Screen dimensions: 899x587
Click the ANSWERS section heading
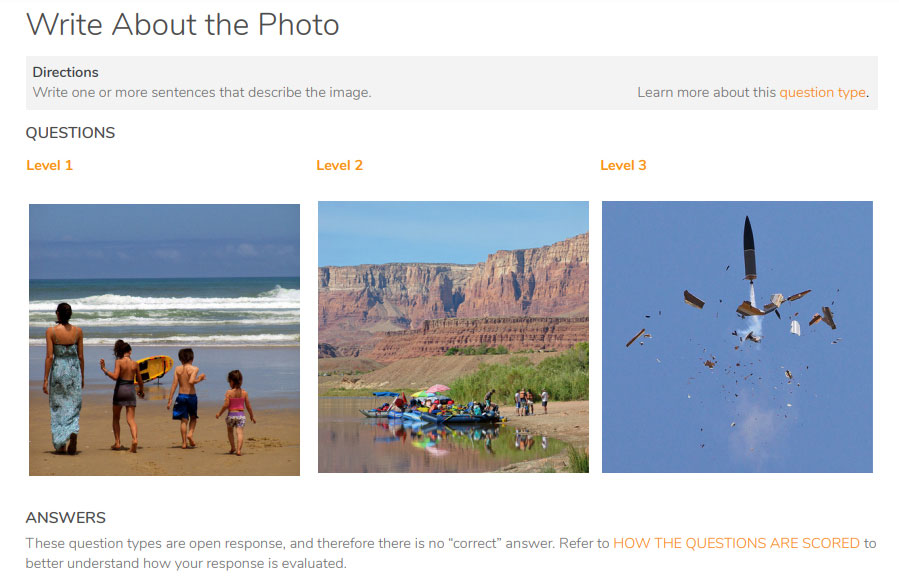[66, 518]
